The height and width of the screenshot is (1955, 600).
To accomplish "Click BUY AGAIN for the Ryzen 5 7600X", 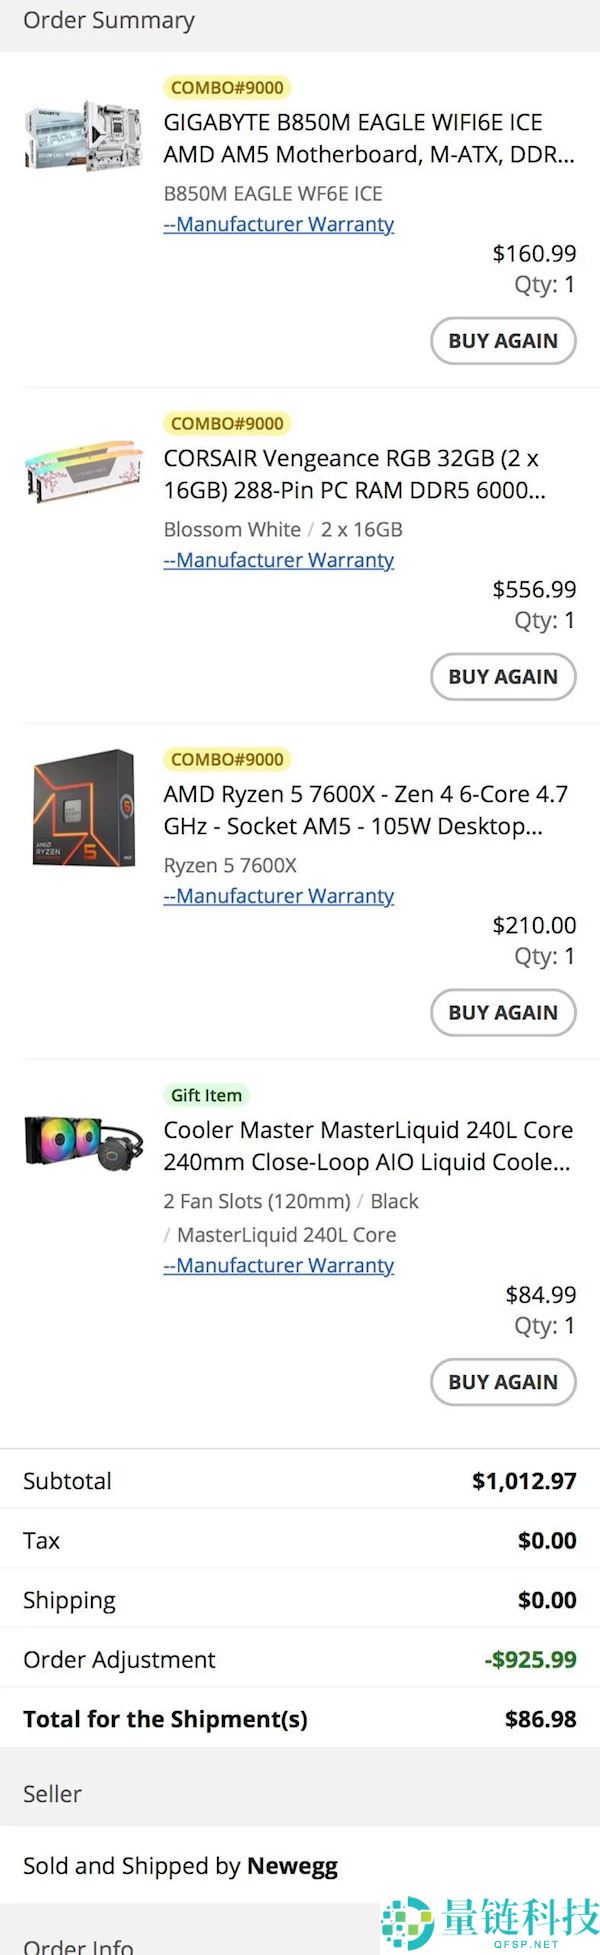I will pos(503,1013).
